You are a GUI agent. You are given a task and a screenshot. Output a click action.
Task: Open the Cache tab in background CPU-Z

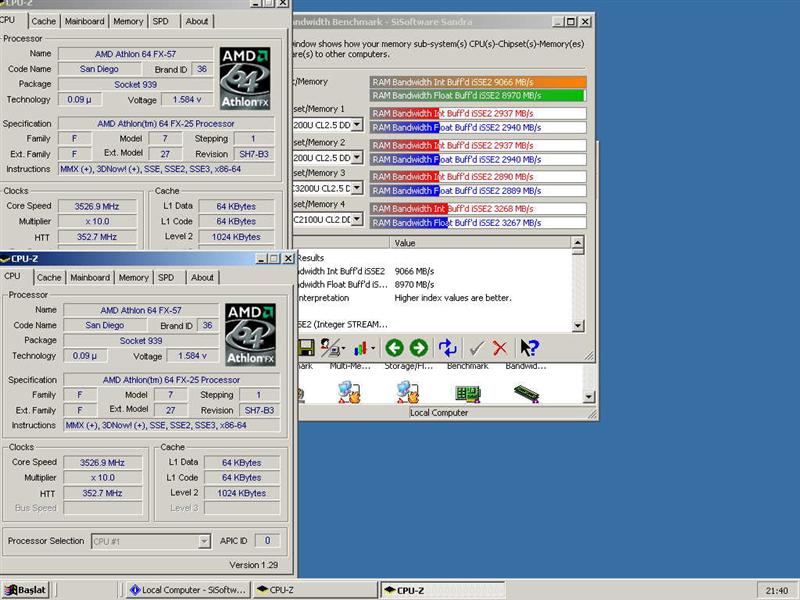pyautogui.click(x=43, y=21)
